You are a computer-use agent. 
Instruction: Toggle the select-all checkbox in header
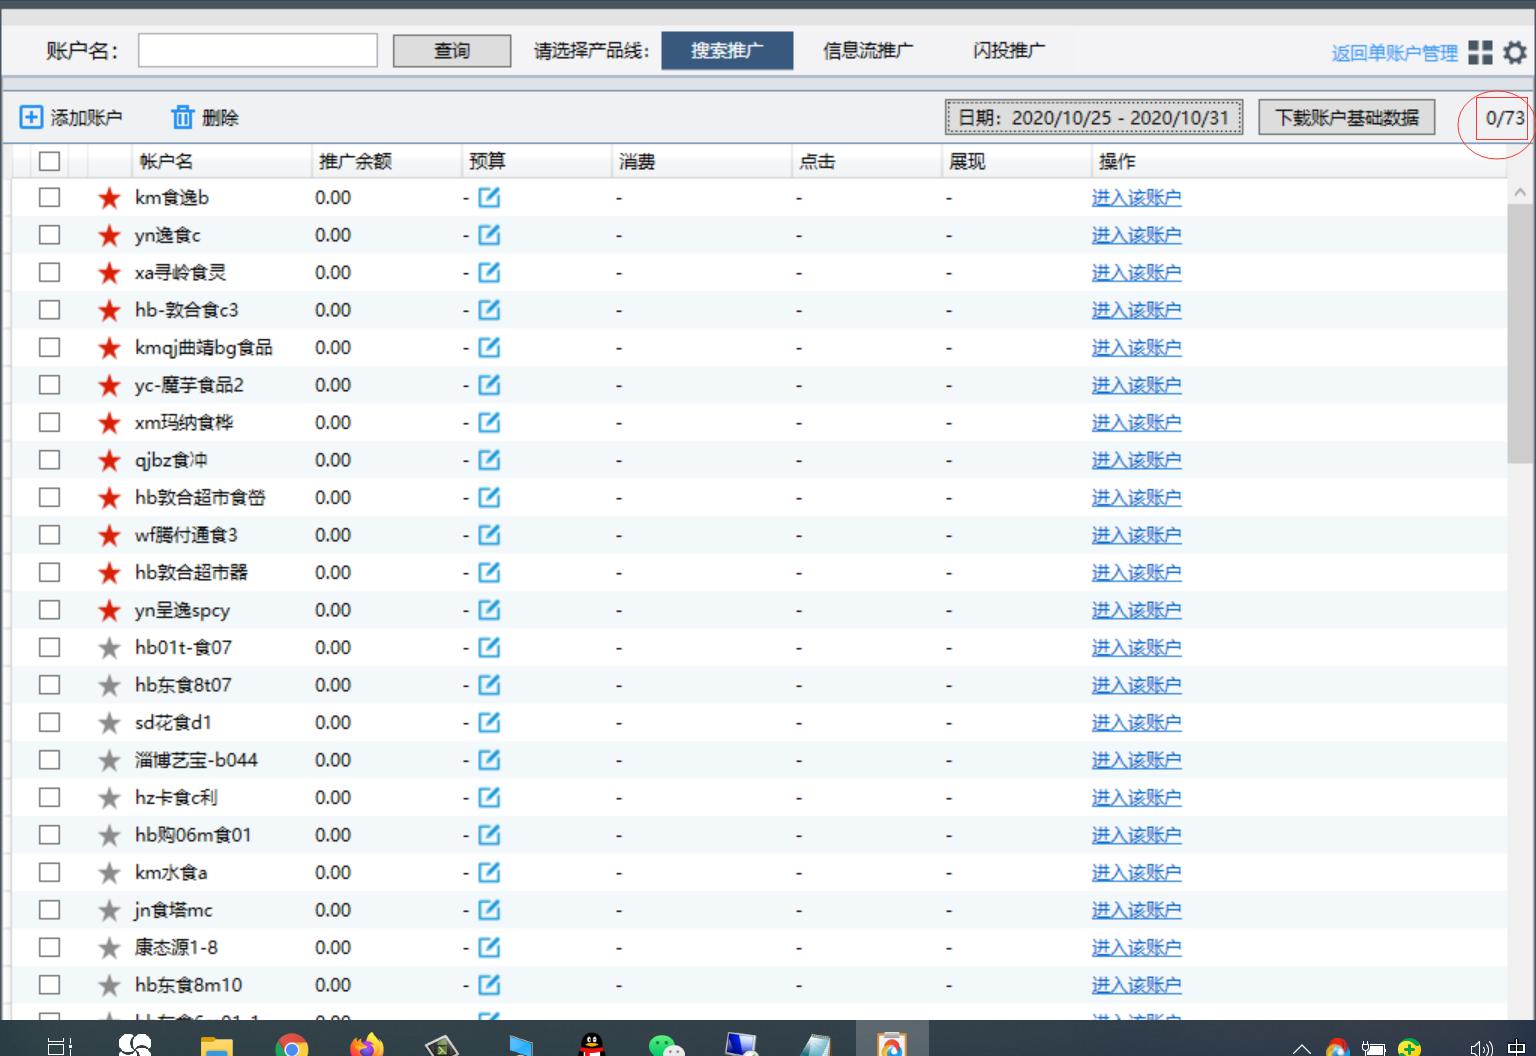(50, 161)
